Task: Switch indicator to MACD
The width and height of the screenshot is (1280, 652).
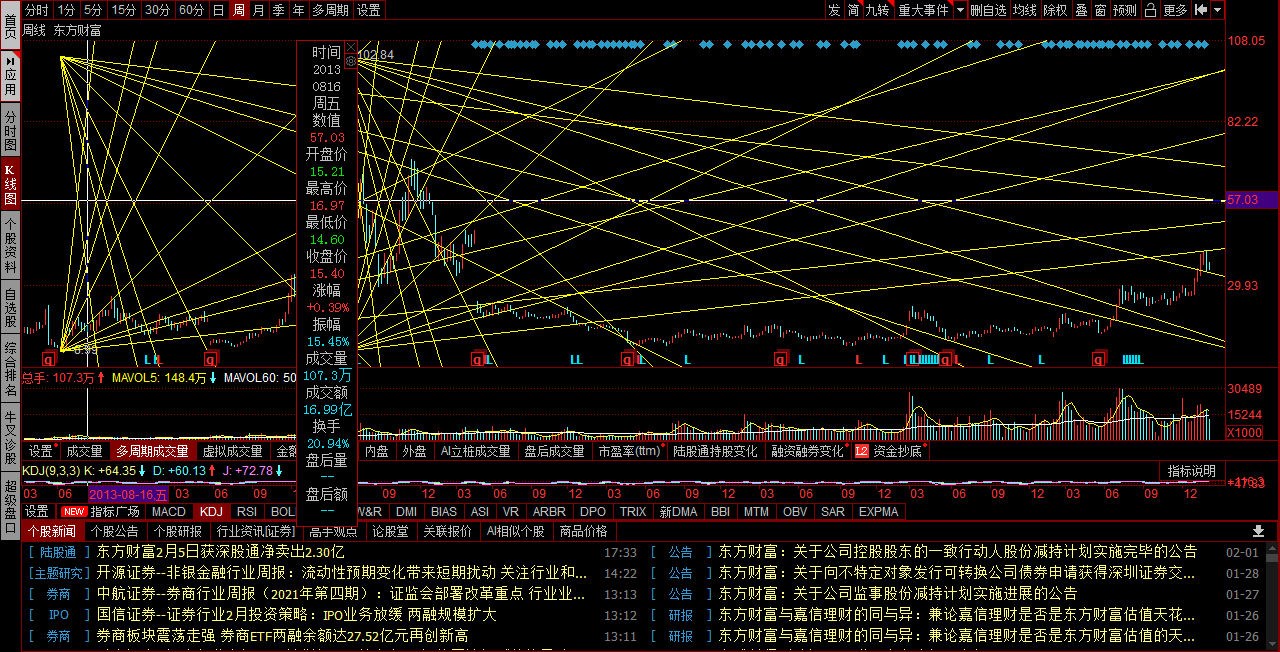Action: click(169, 511)
